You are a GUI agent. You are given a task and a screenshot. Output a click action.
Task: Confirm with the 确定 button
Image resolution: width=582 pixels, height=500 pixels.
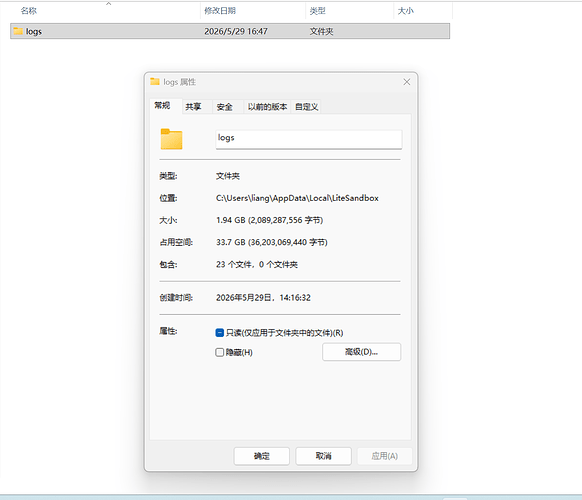(x=262, y=456)
